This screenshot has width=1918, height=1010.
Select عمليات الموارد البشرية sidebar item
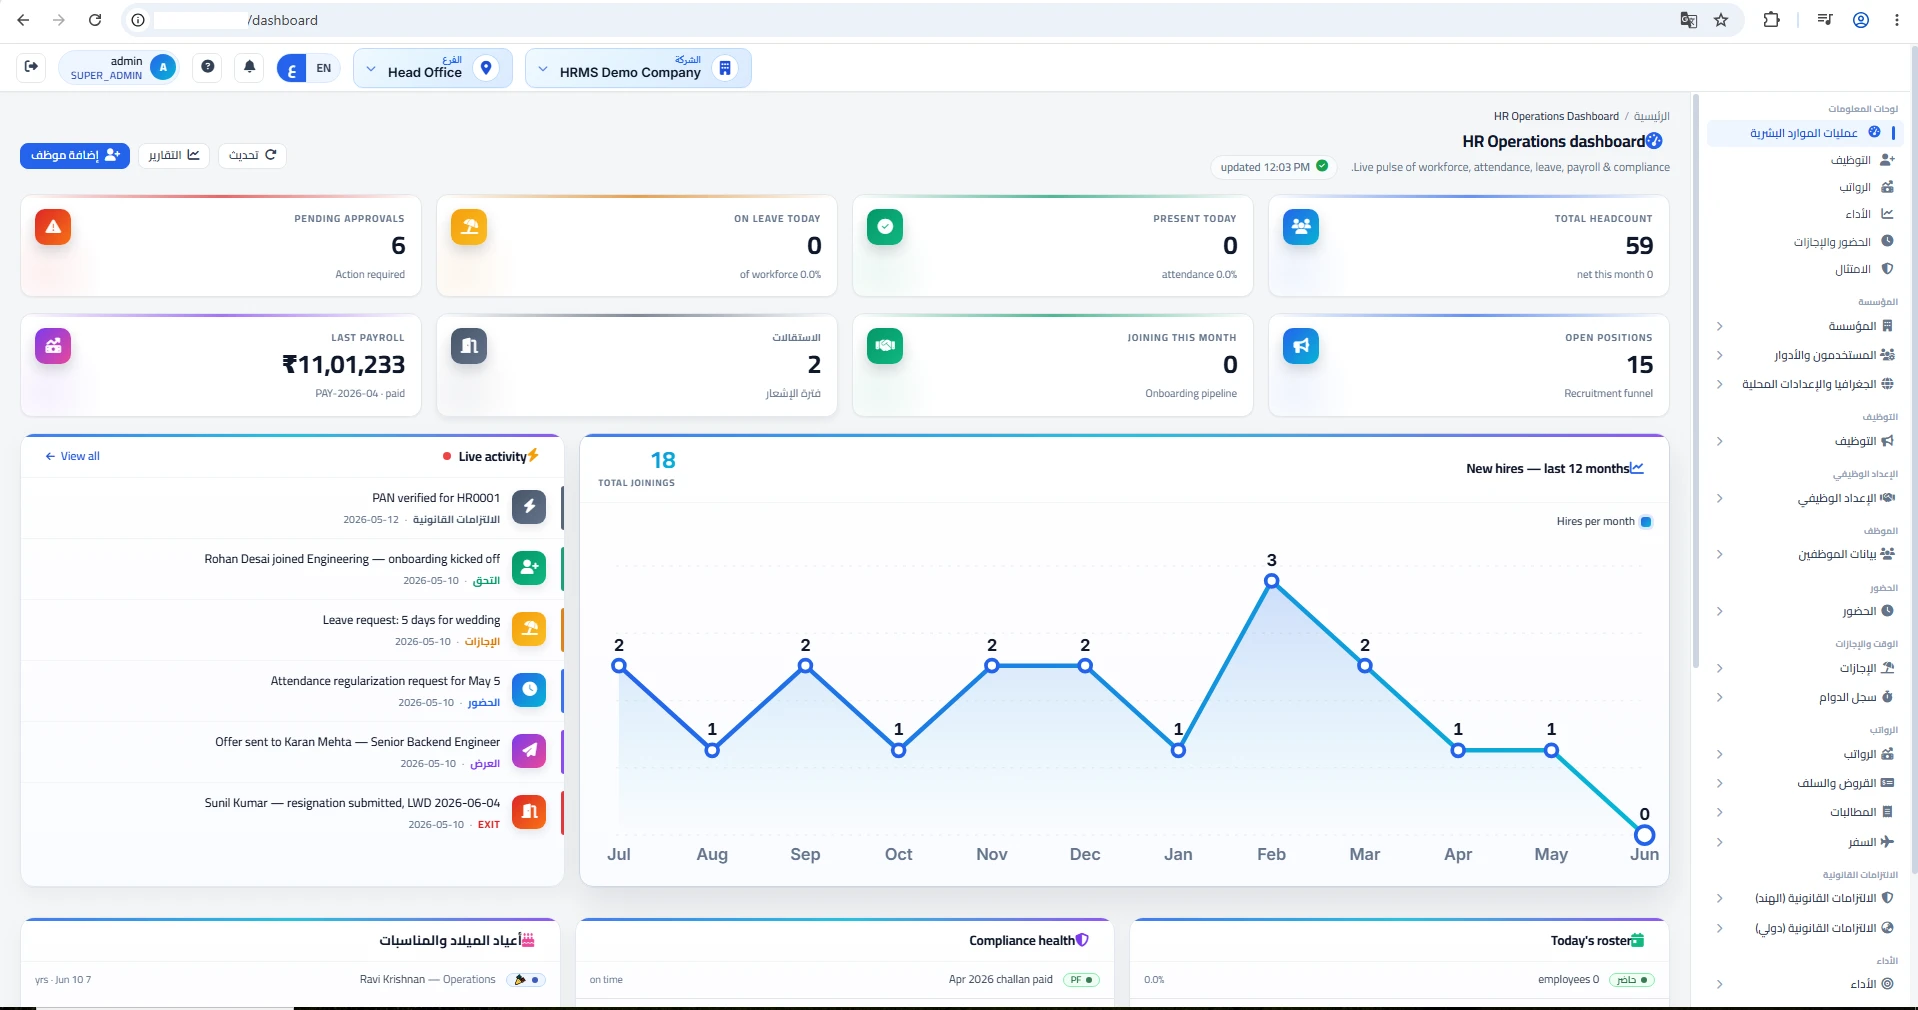(1806, 133)
